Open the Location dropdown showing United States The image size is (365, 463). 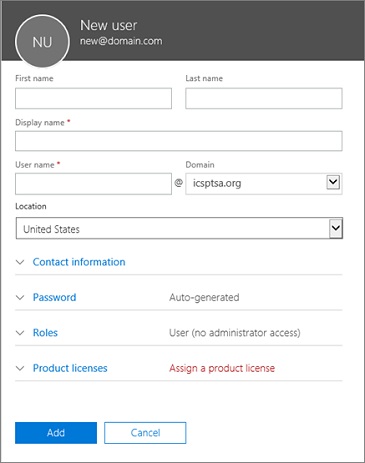click(x=179, y=228)
